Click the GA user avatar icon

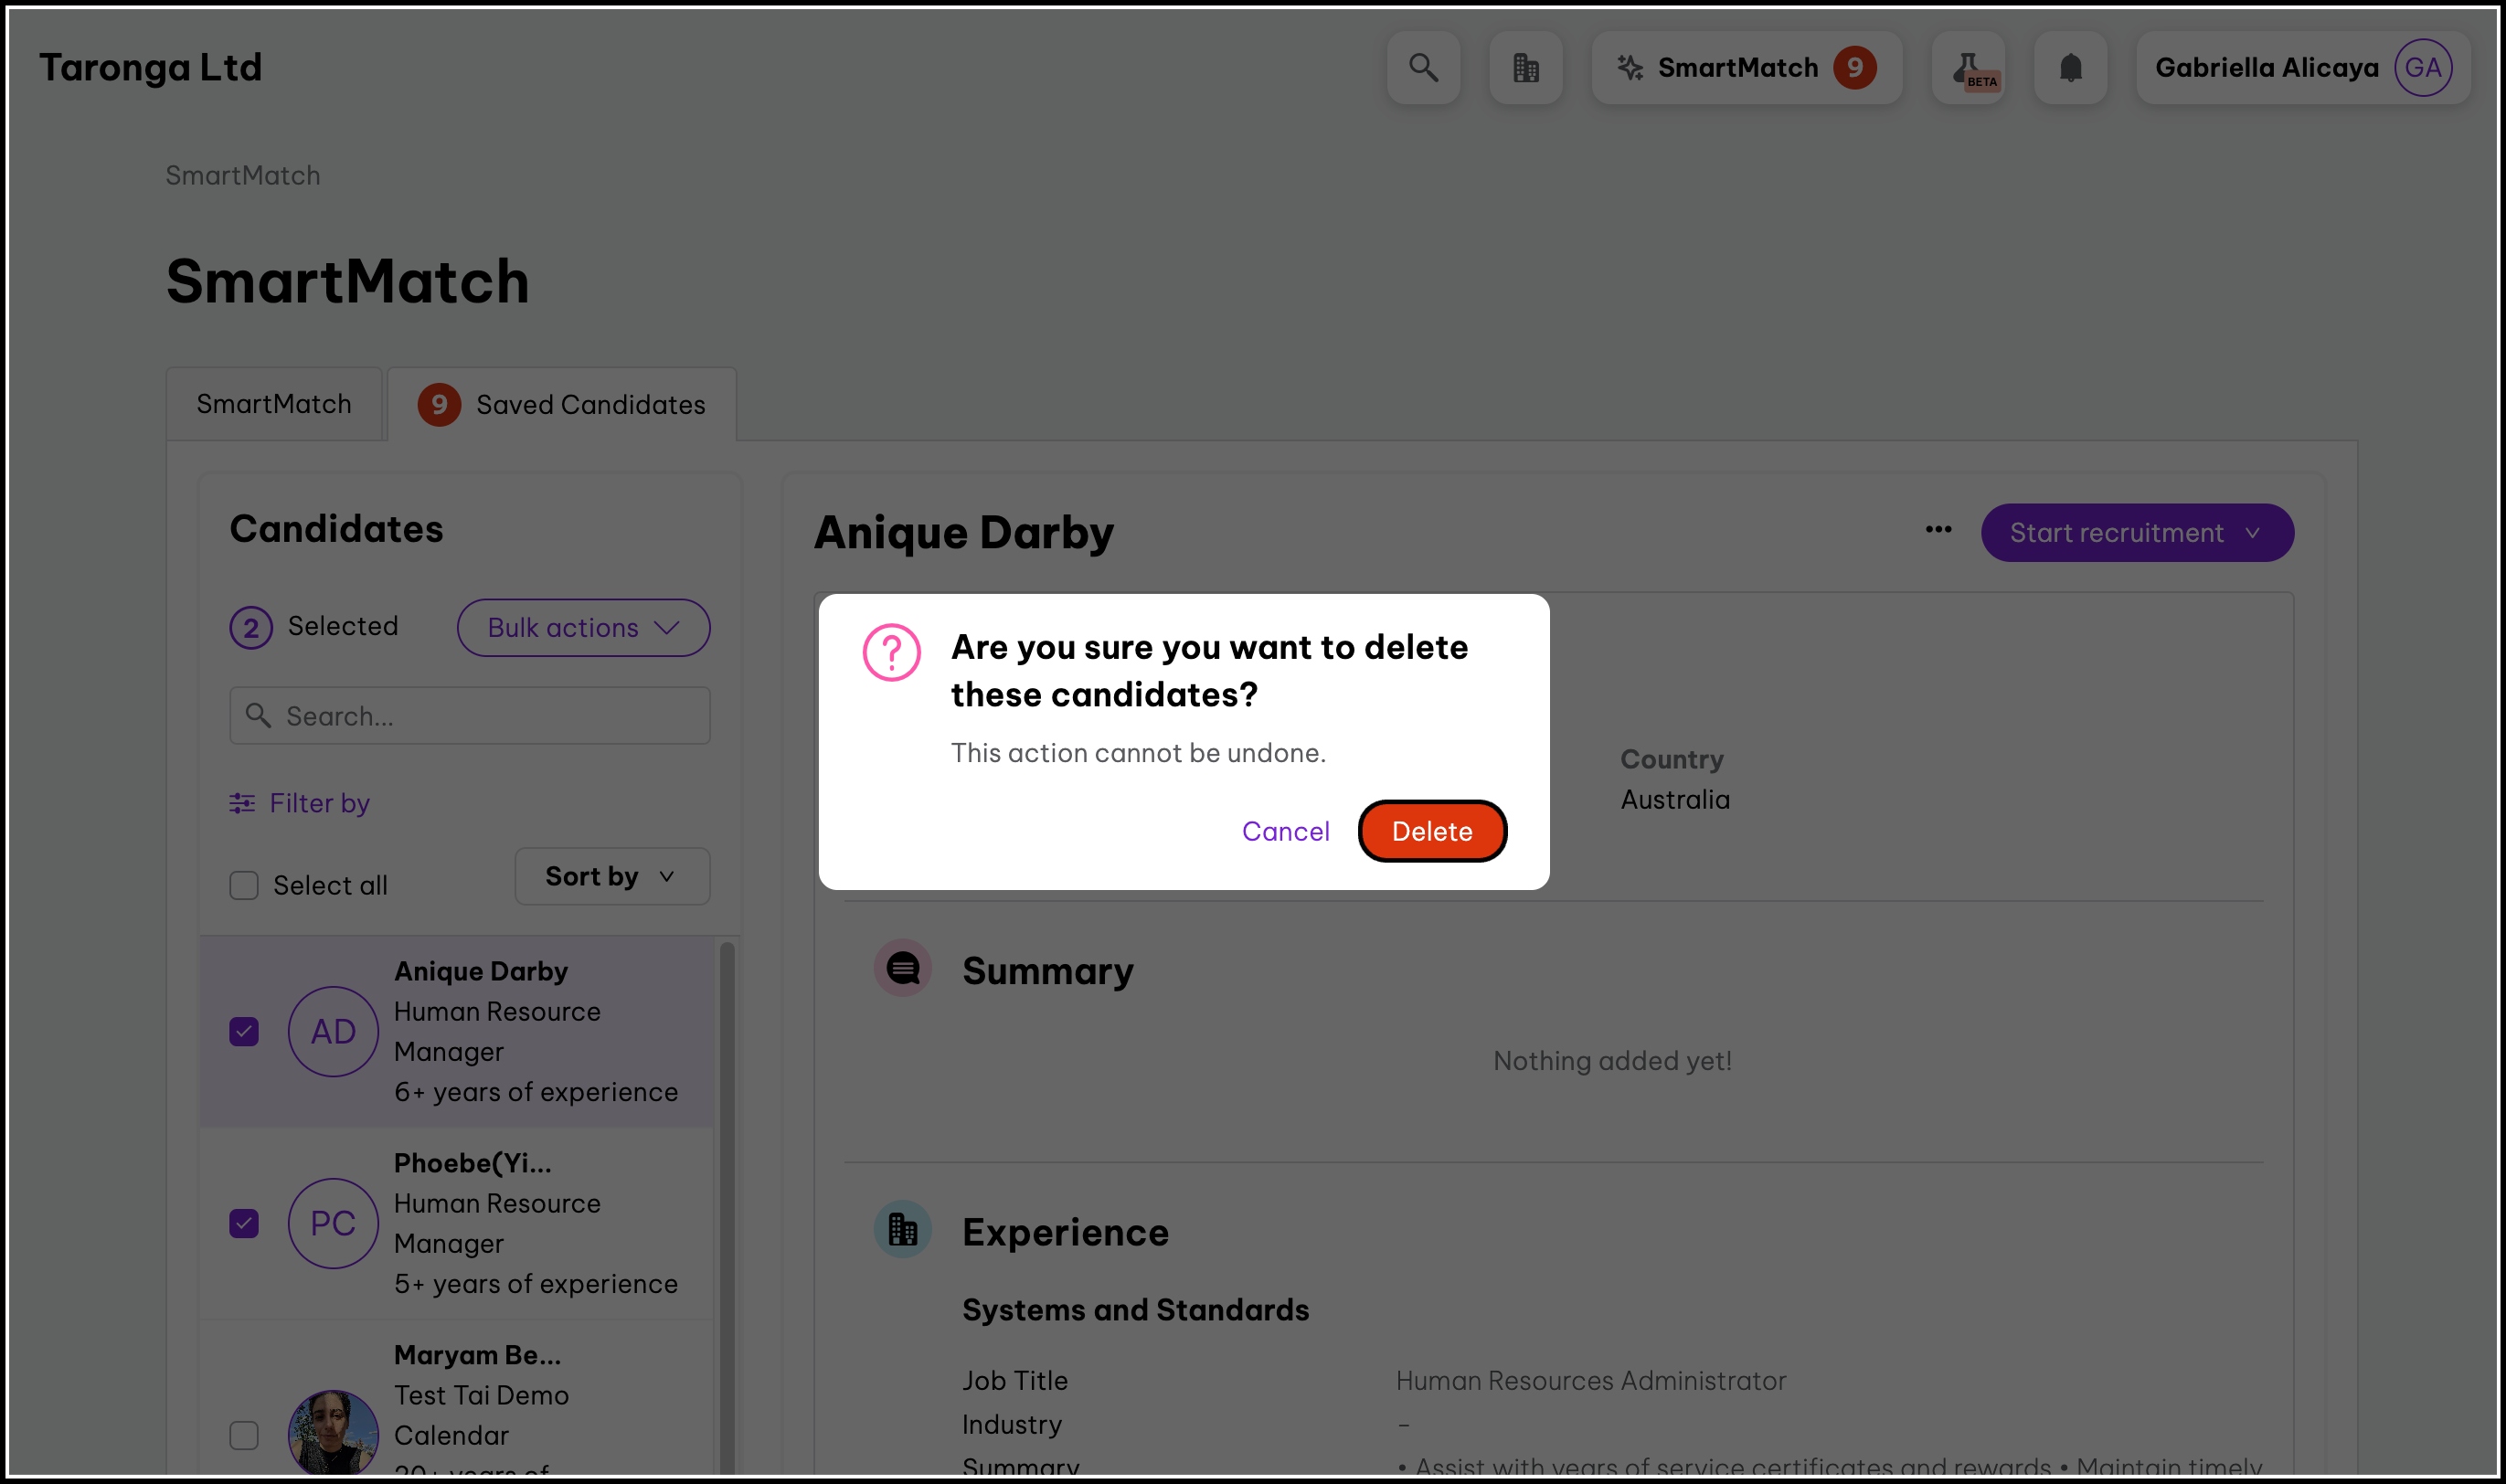2422,68
